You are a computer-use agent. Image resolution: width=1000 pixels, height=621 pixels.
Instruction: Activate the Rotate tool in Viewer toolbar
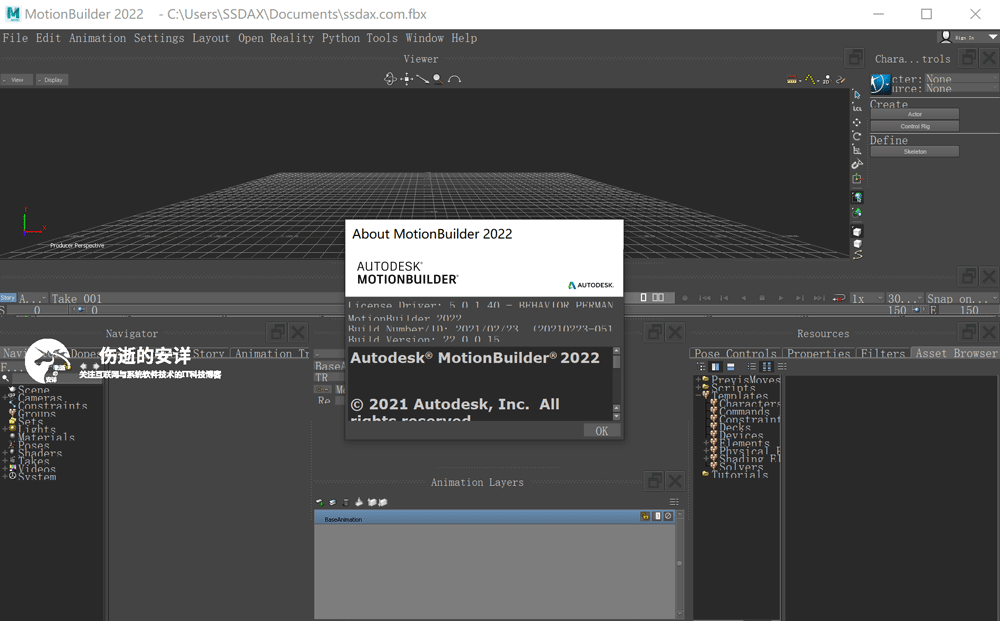pos(857,136)
